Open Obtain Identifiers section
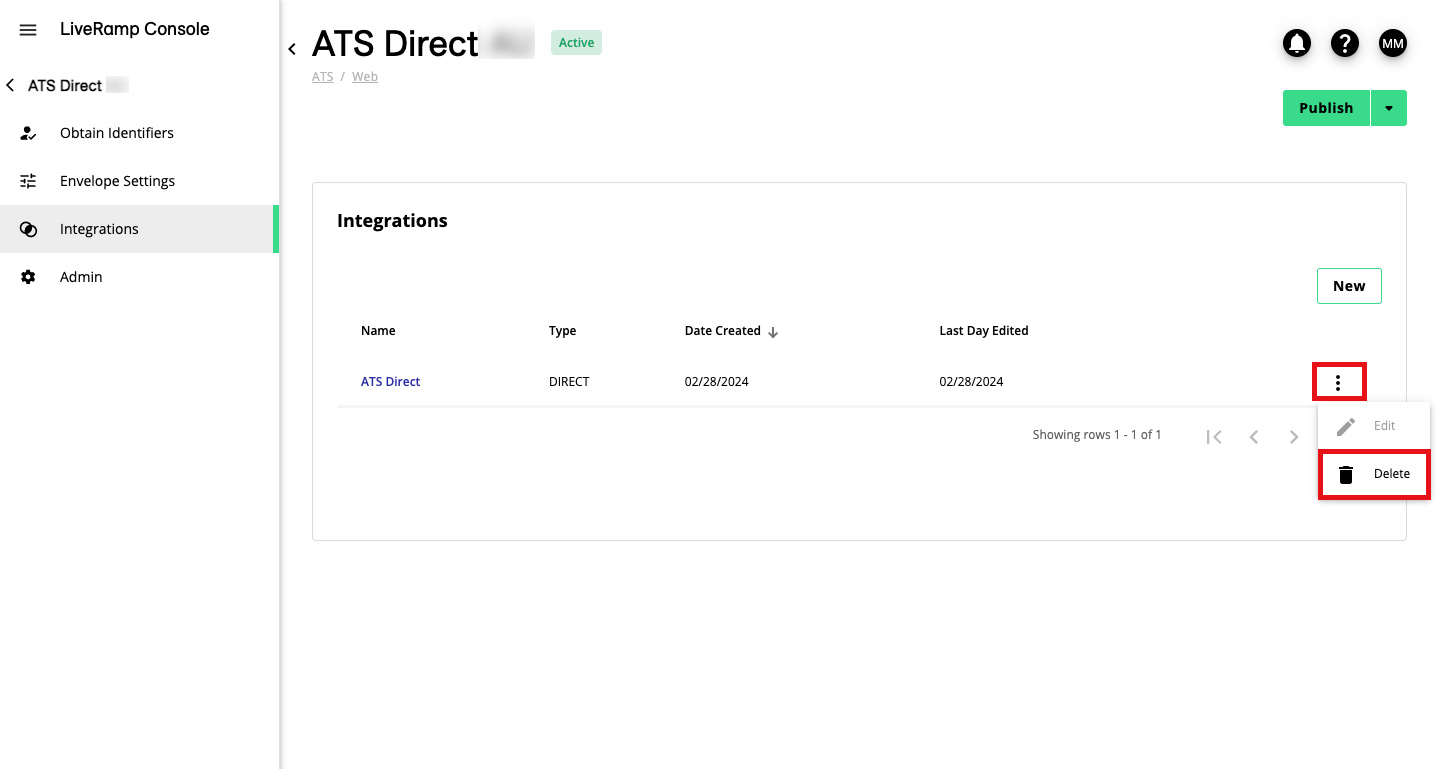1436x769 pixels. pyautogui.click(x=140, y=133)
